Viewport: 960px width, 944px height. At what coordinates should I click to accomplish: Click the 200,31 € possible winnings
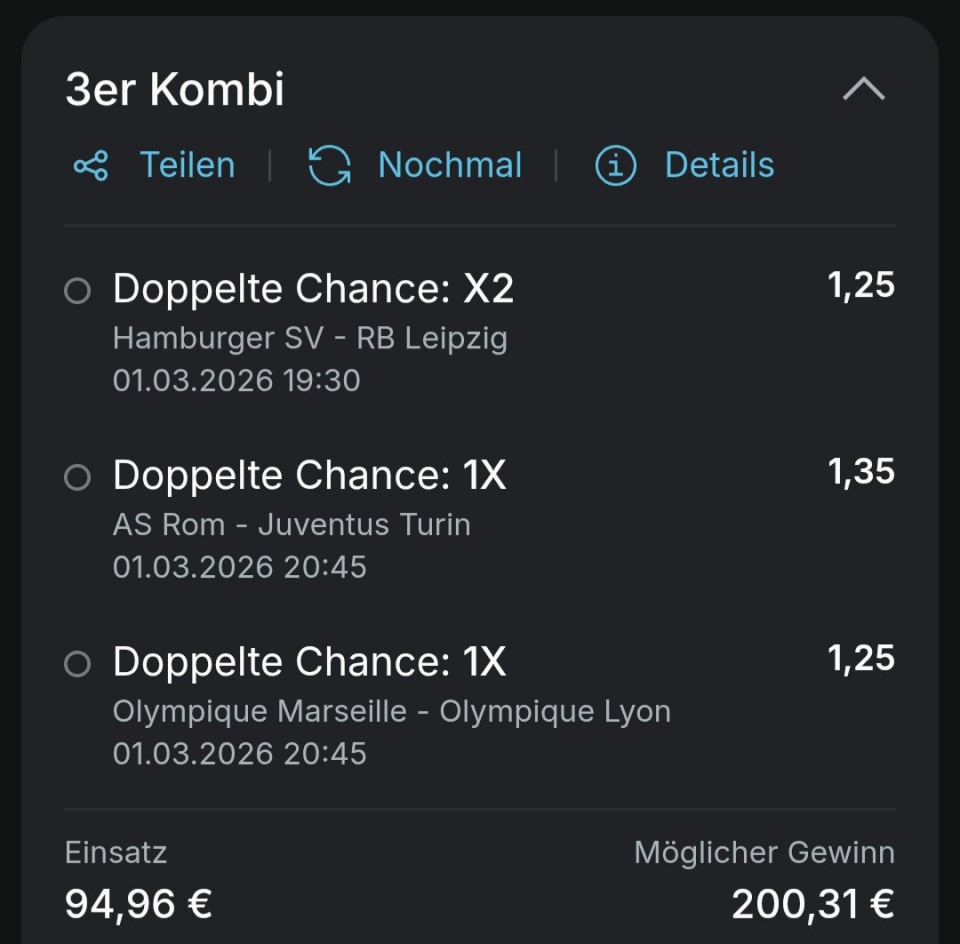pyautogui.click(x=812, y=904)
